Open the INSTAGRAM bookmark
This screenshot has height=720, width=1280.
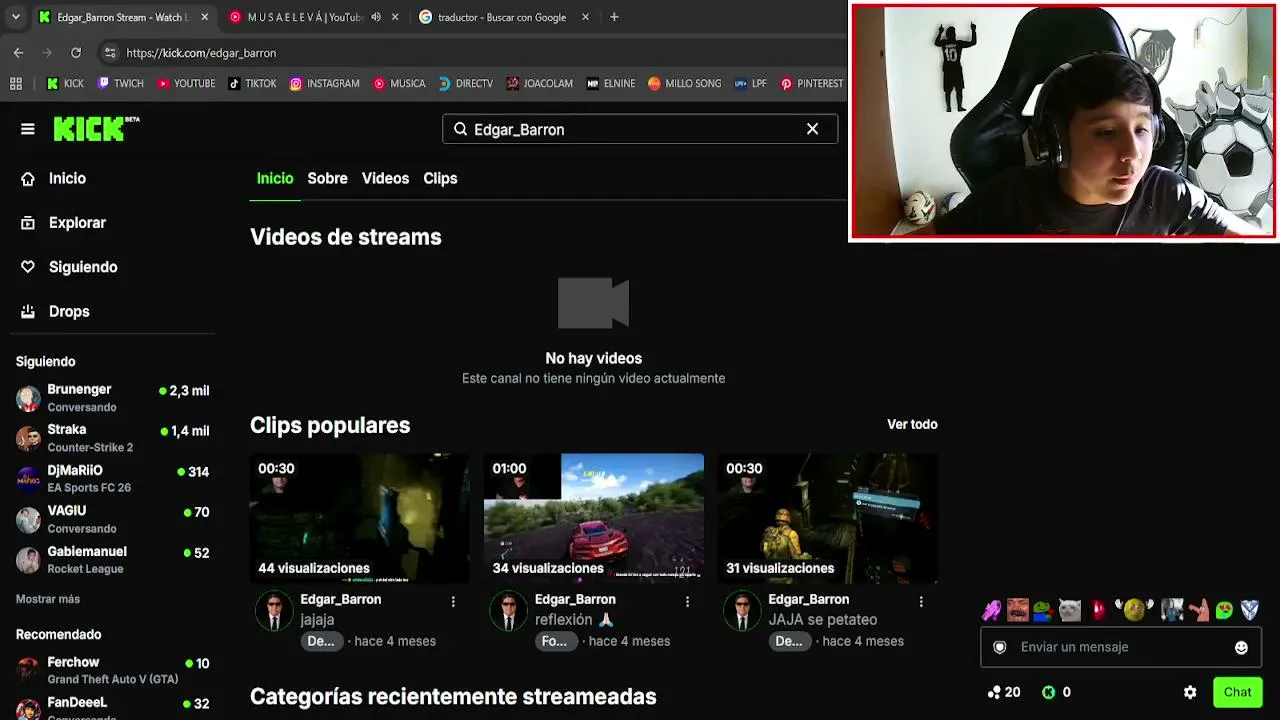point(324,84)
